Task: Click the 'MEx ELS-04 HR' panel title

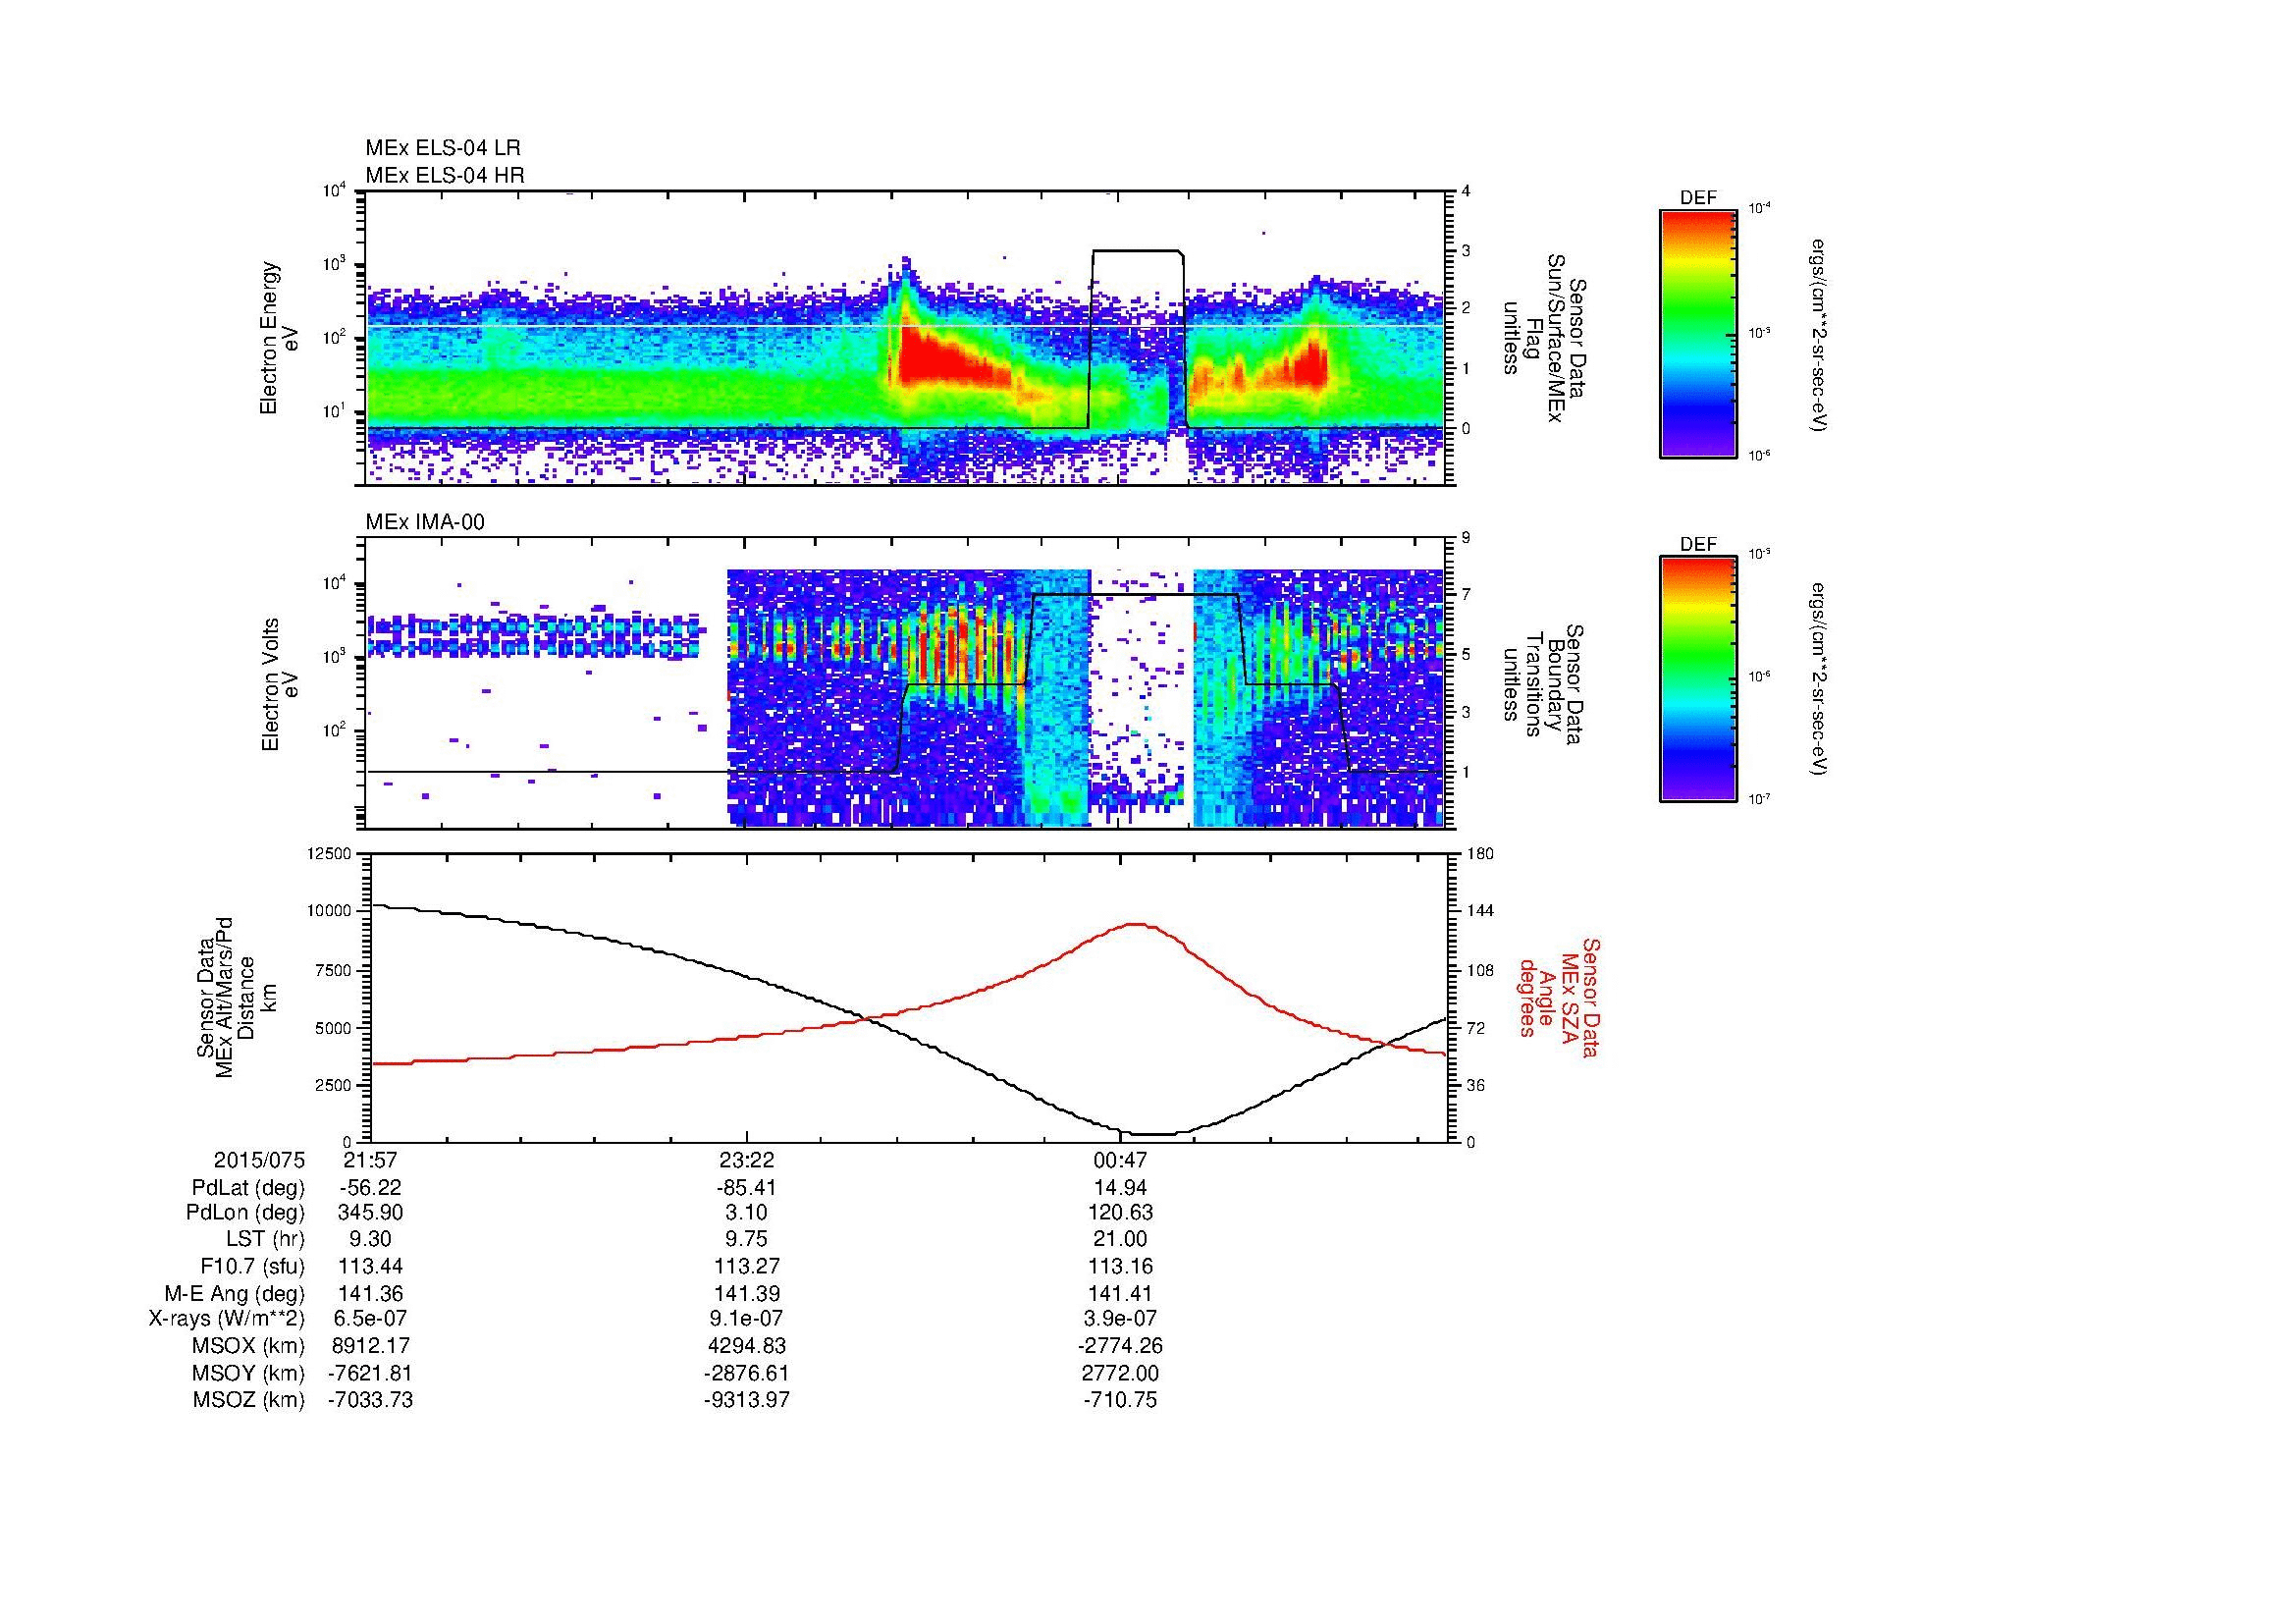Action: (x=445, y=176)
